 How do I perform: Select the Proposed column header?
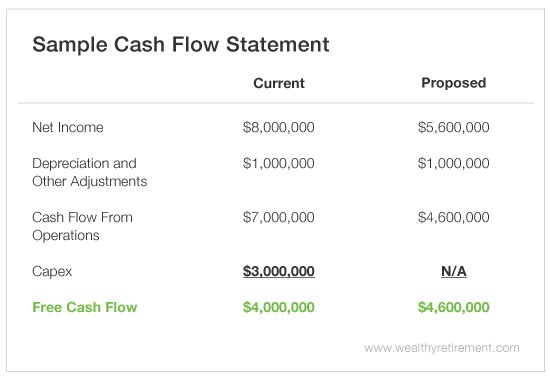[454, 83]
